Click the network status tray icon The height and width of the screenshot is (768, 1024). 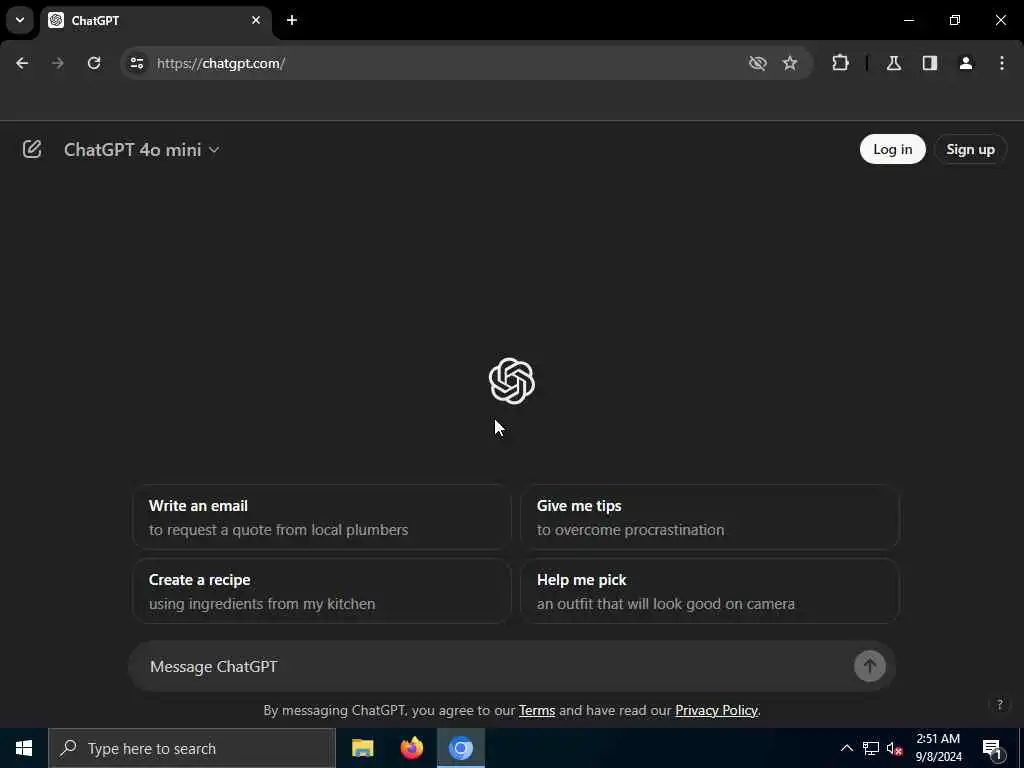[x=871, y=748]
